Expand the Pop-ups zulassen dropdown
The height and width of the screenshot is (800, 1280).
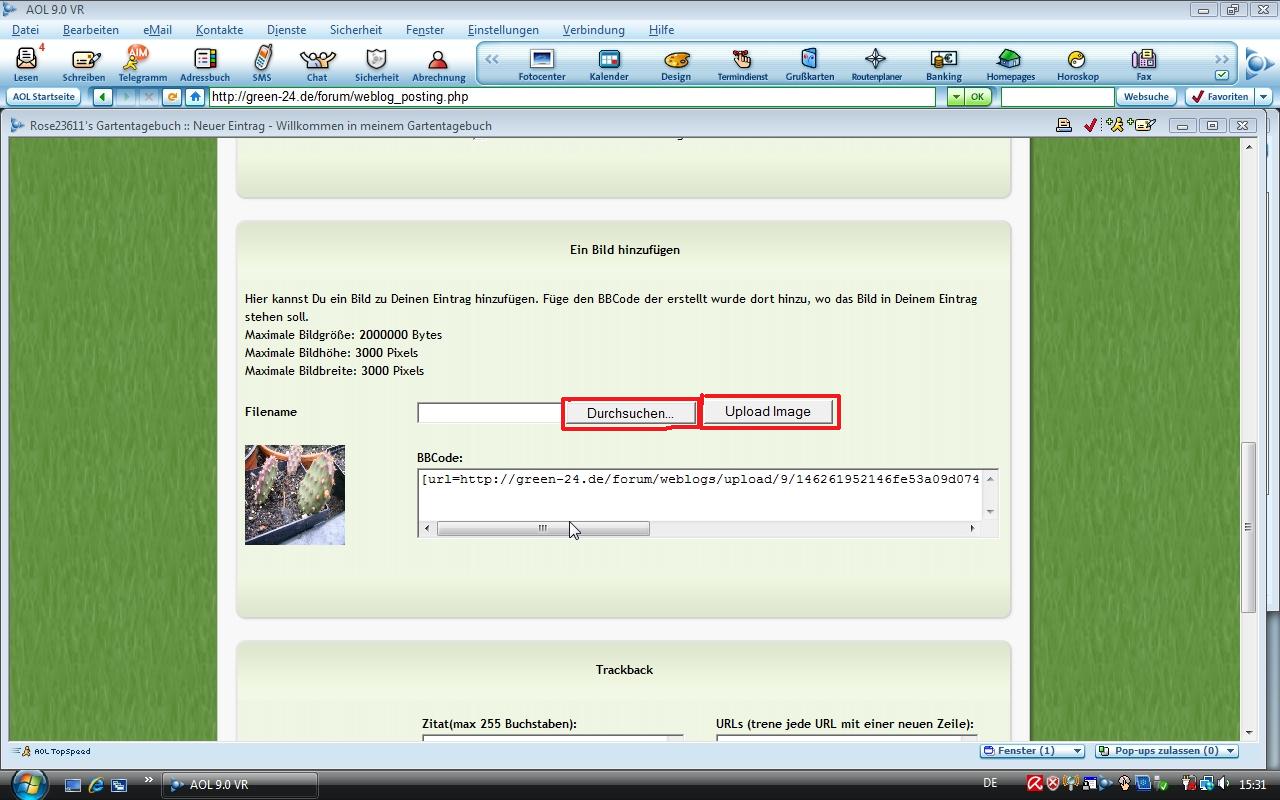1230,751
